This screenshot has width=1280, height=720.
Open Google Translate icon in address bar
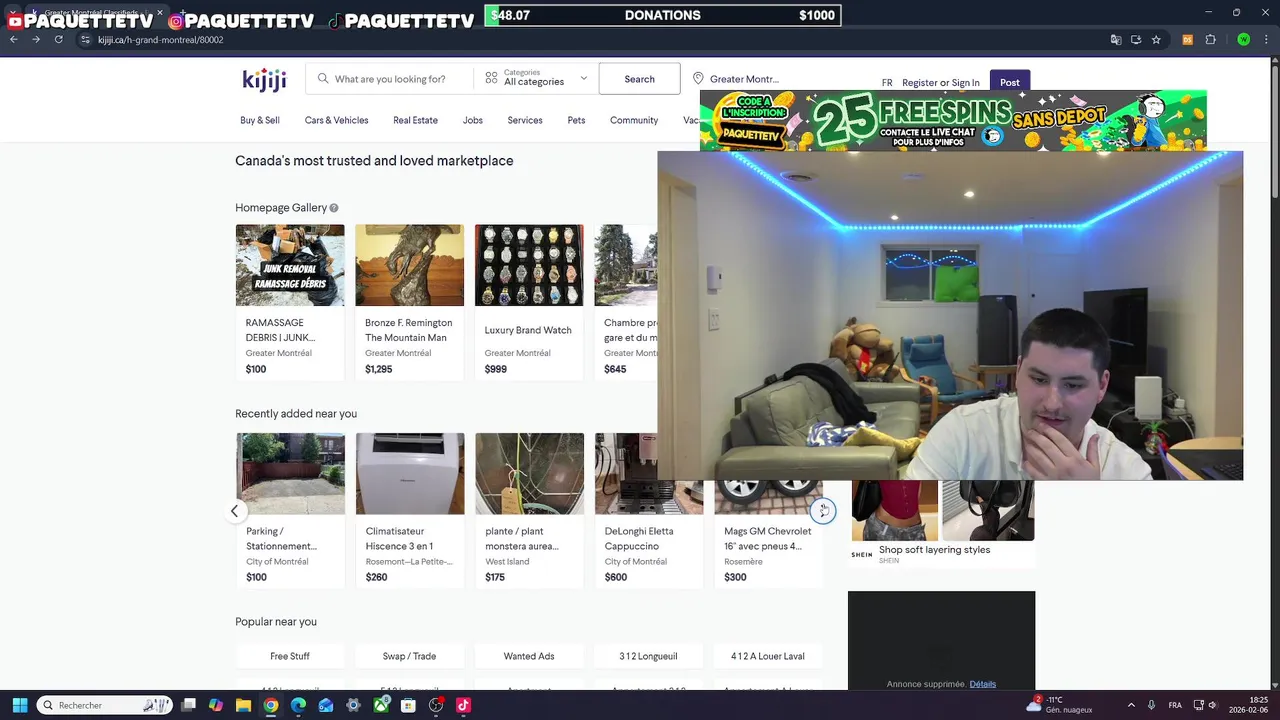pos(1116,40)
